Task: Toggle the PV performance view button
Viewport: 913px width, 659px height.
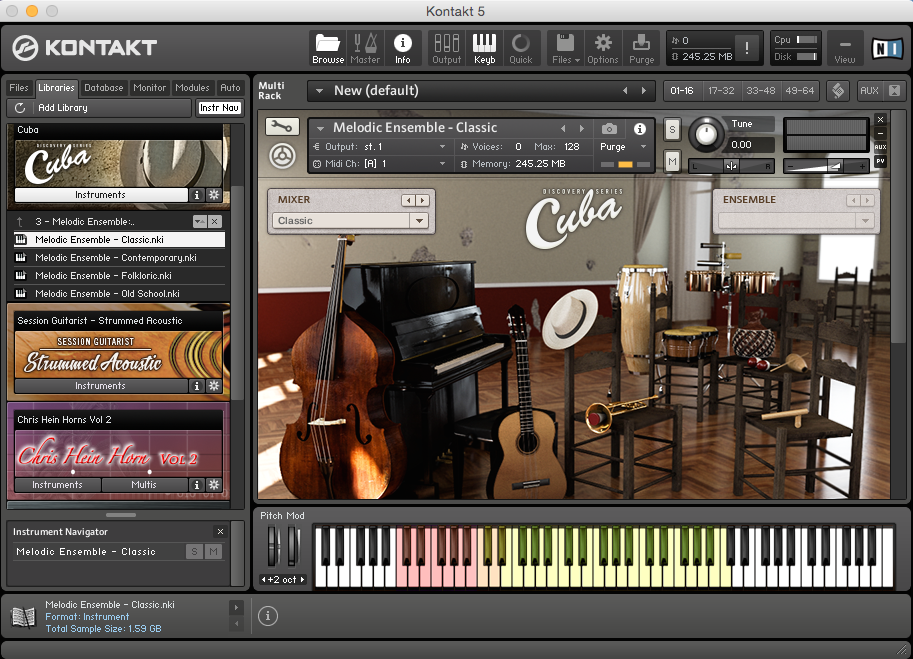Action: pyautogui.click(x=880, y=161)
